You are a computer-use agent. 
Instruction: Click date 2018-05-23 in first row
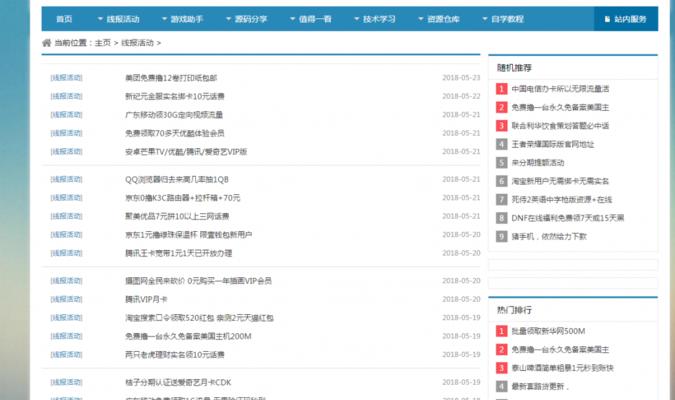pos(461,78)
